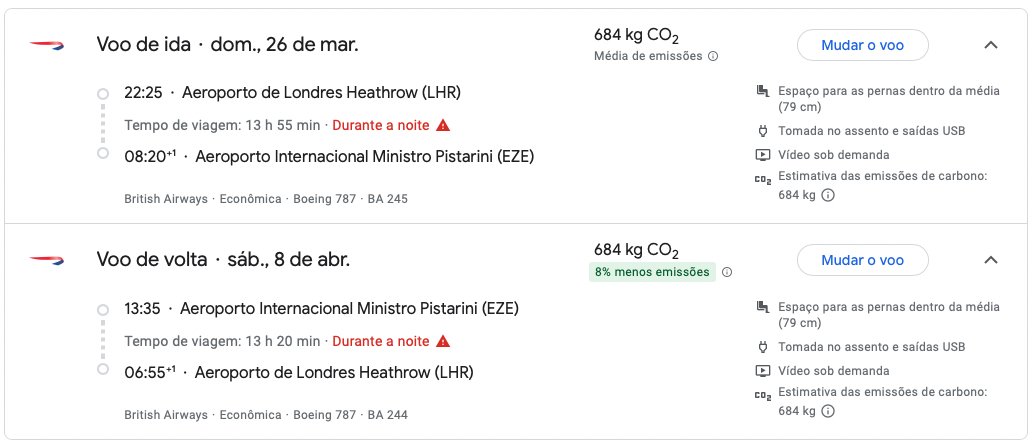Screen dimensions: 1034x446
Task: Change the outbound flight with Mudar o voo
Action: pyautogui.click(x=863, y=46)
